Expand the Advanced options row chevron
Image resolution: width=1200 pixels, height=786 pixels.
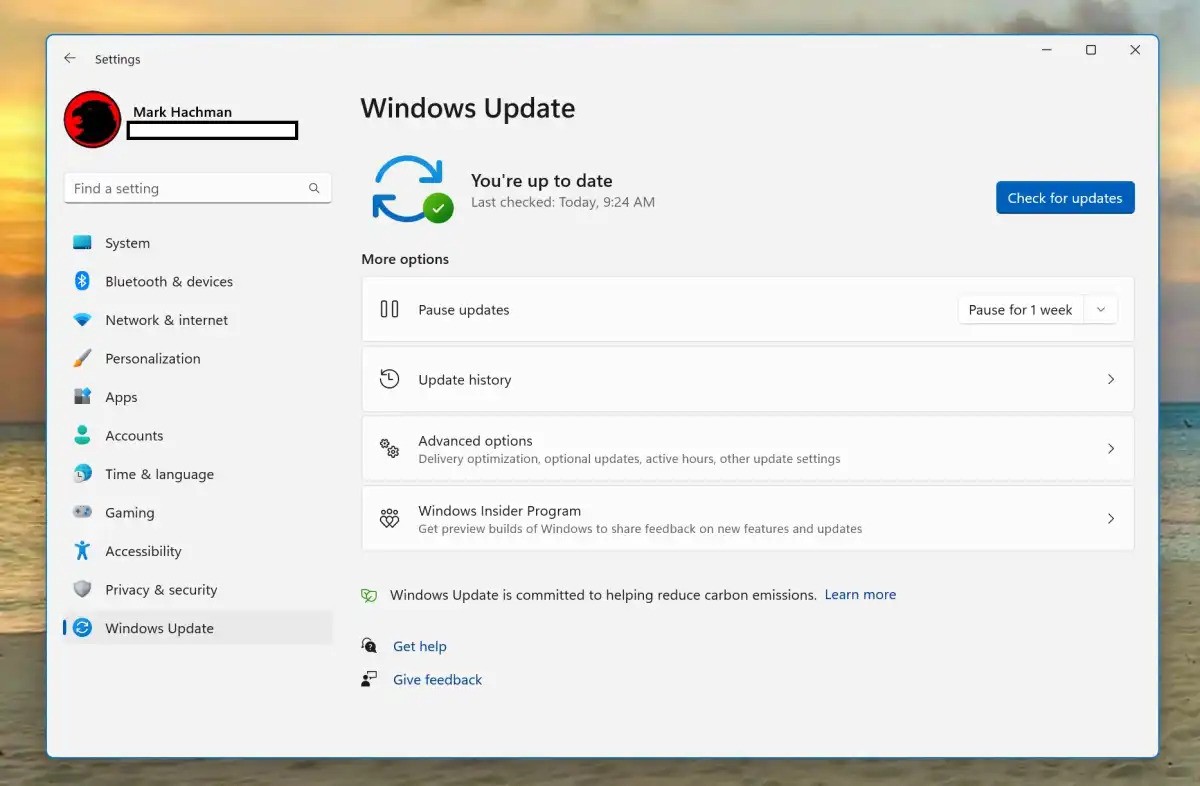point(1111,448)
